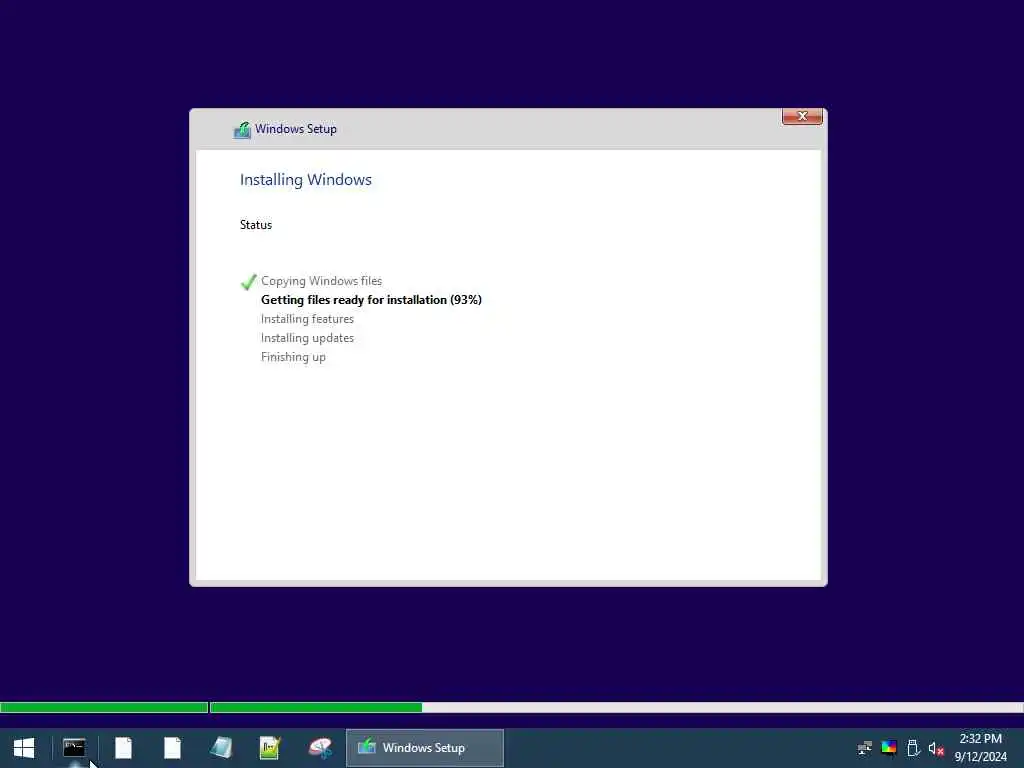Viewport: 1024px width, 768px height.
Task: Open the USB device tray icon
Action: point(913,748)
